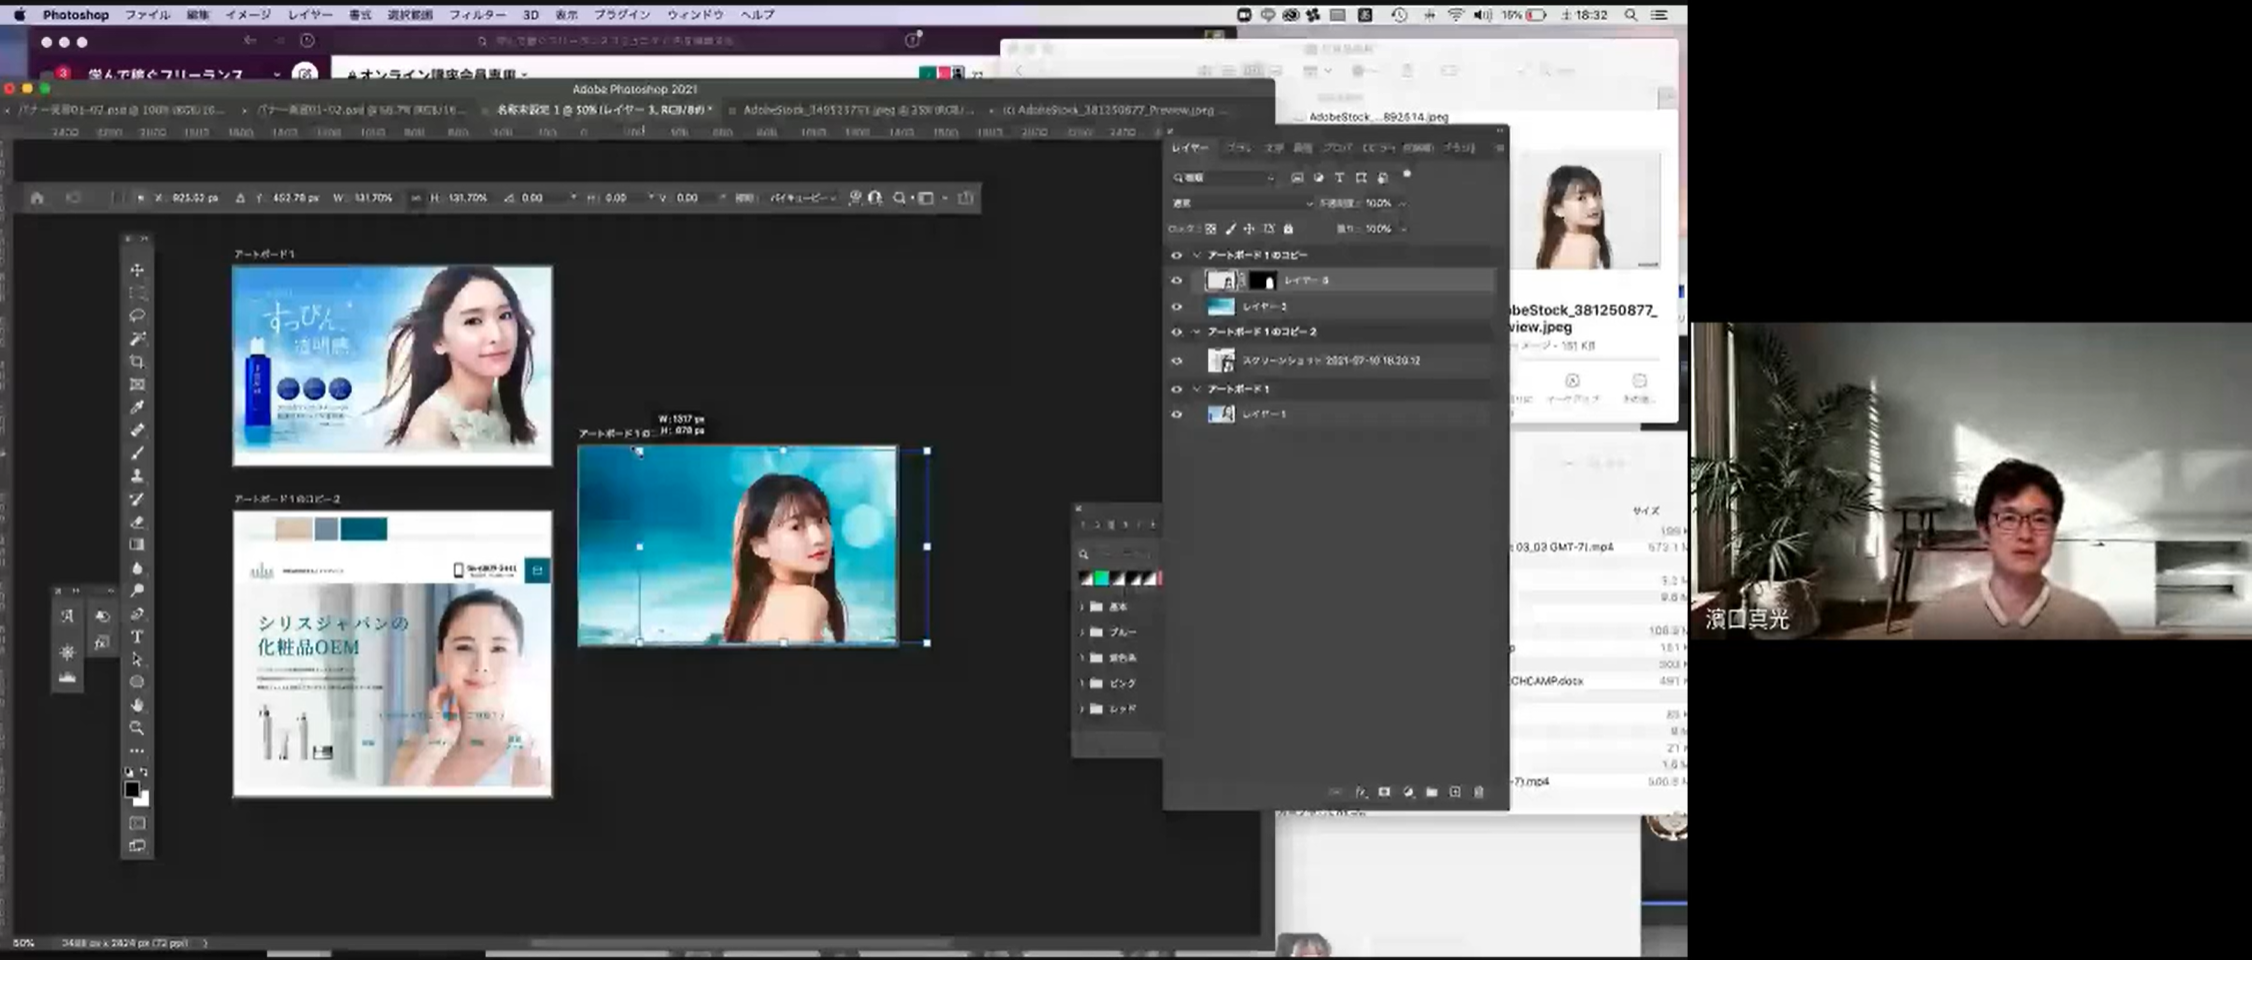Screen dimensions: 2256x983
Task: Hide レイヤー 2 with its eye icon
Action: [1177, 307]
